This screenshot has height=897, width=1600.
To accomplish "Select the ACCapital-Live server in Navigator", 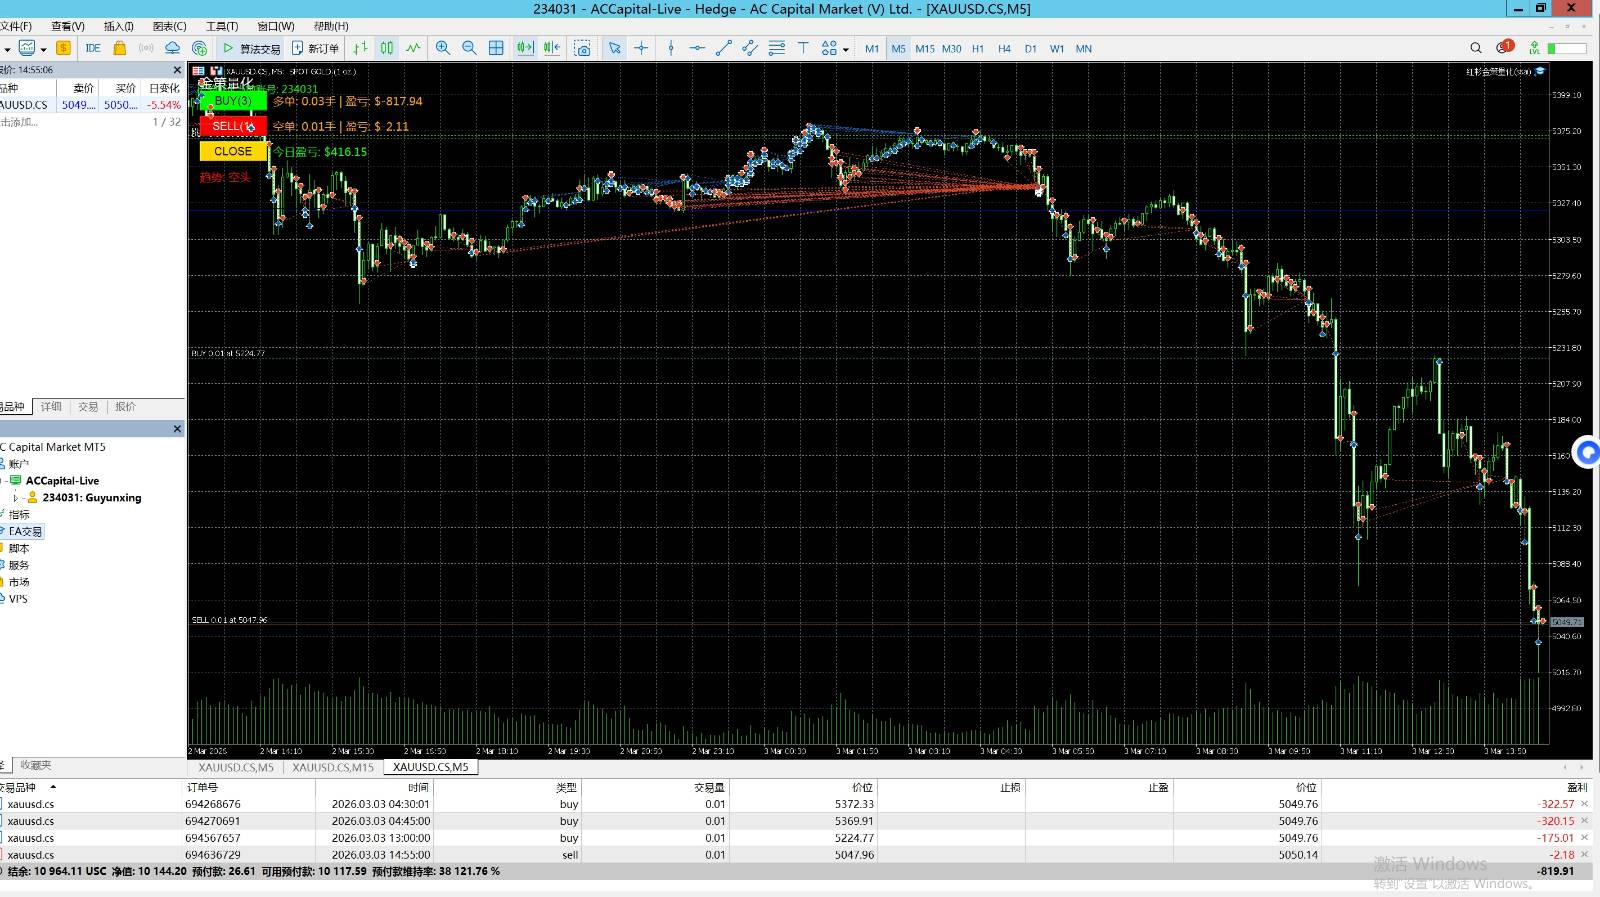I will (x=62, y=481).
